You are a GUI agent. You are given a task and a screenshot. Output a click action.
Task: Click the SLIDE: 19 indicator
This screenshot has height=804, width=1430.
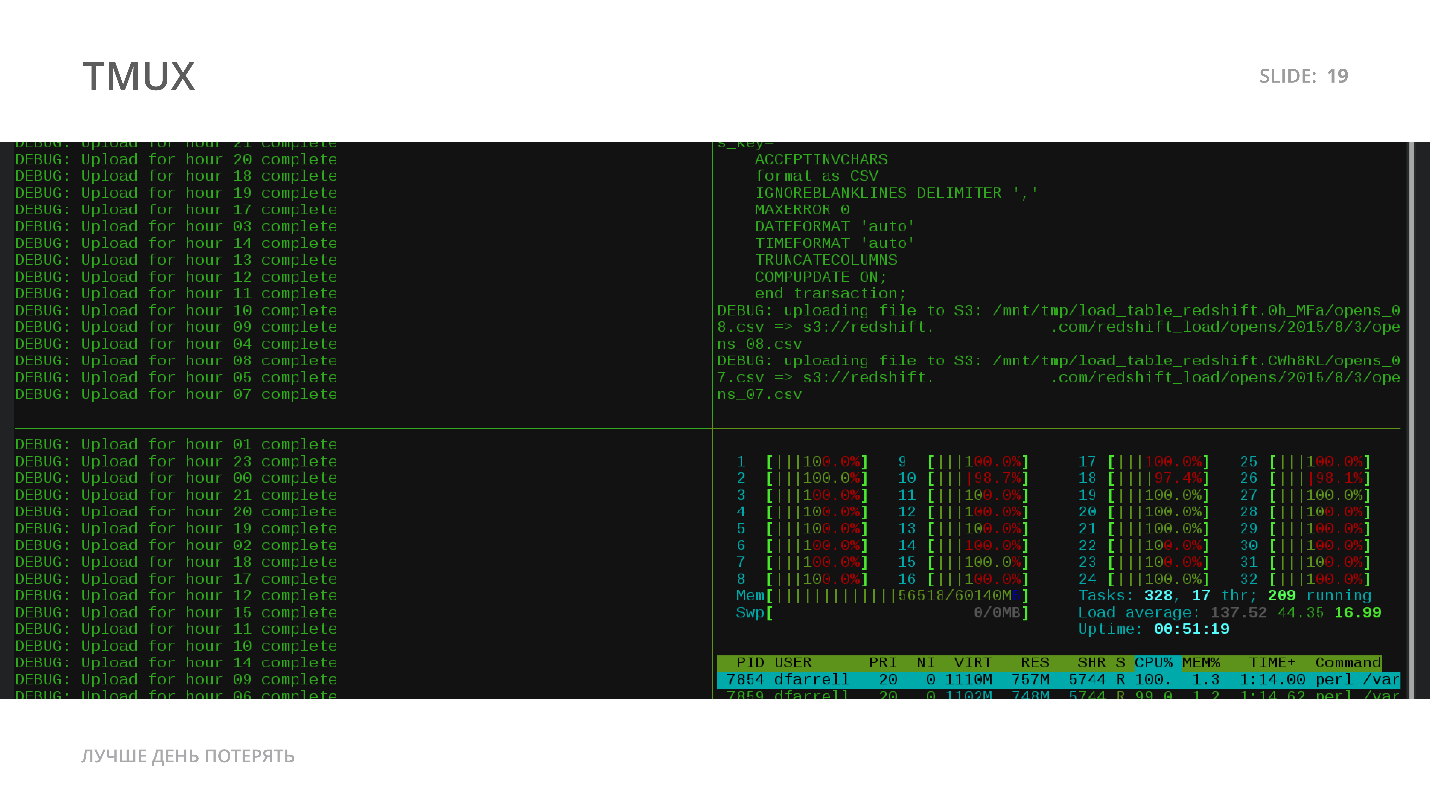(x=1304, y=76)
